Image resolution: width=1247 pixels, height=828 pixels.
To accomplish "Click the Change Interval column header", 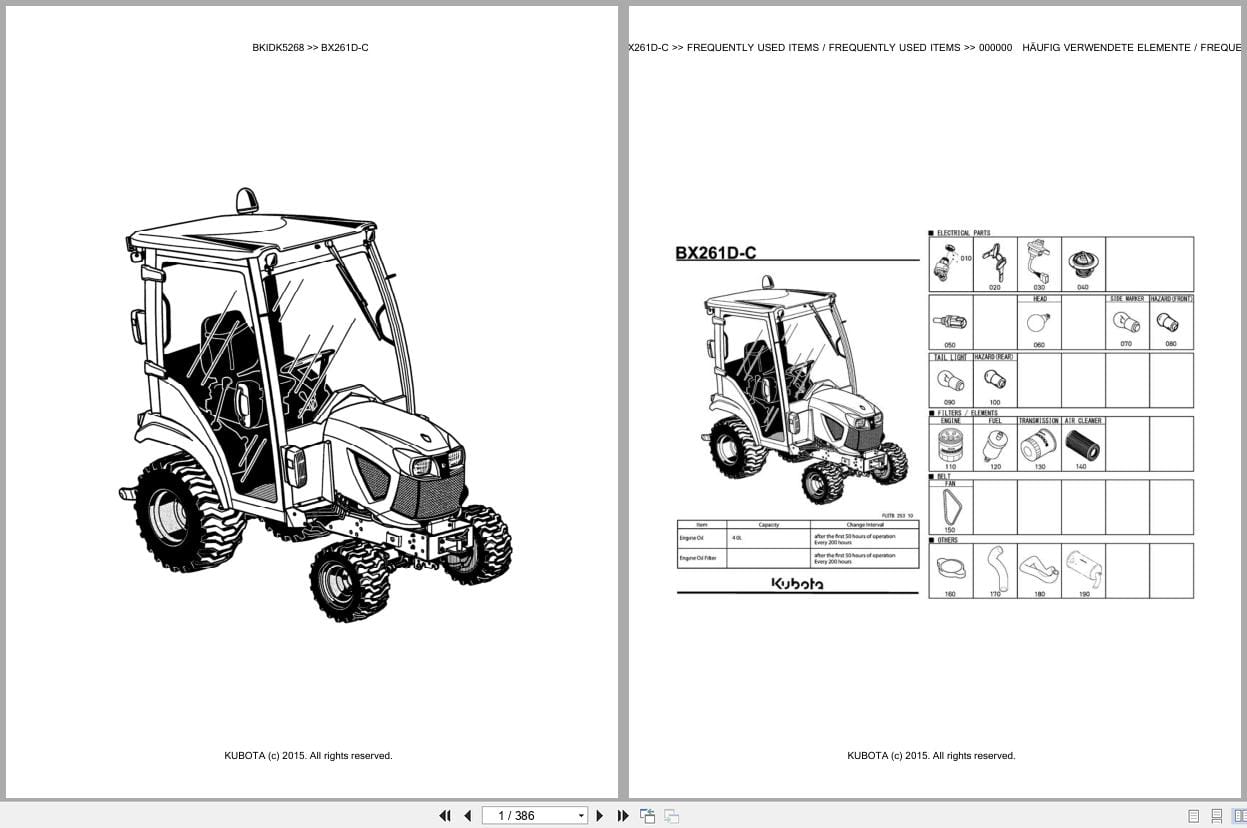I will pos(864,525).
